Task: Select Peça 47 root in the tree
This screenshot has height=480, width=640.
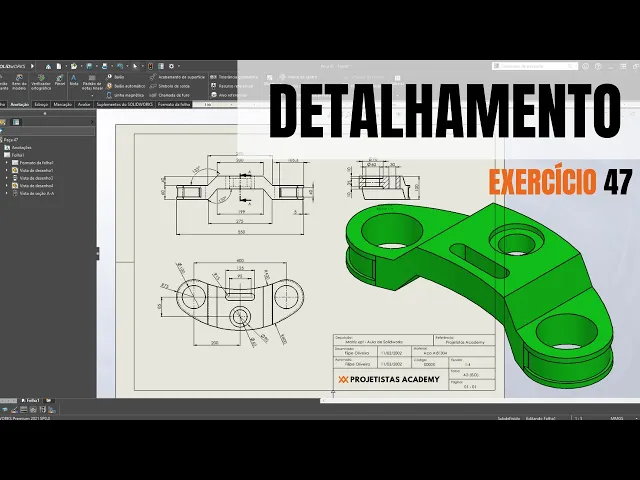Action: tap(10, 140)
